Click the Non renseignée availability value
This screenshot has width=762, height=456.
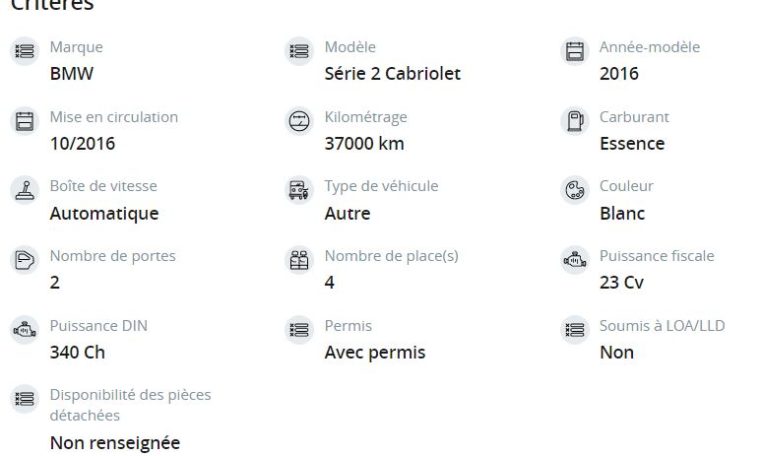[115, 443]
